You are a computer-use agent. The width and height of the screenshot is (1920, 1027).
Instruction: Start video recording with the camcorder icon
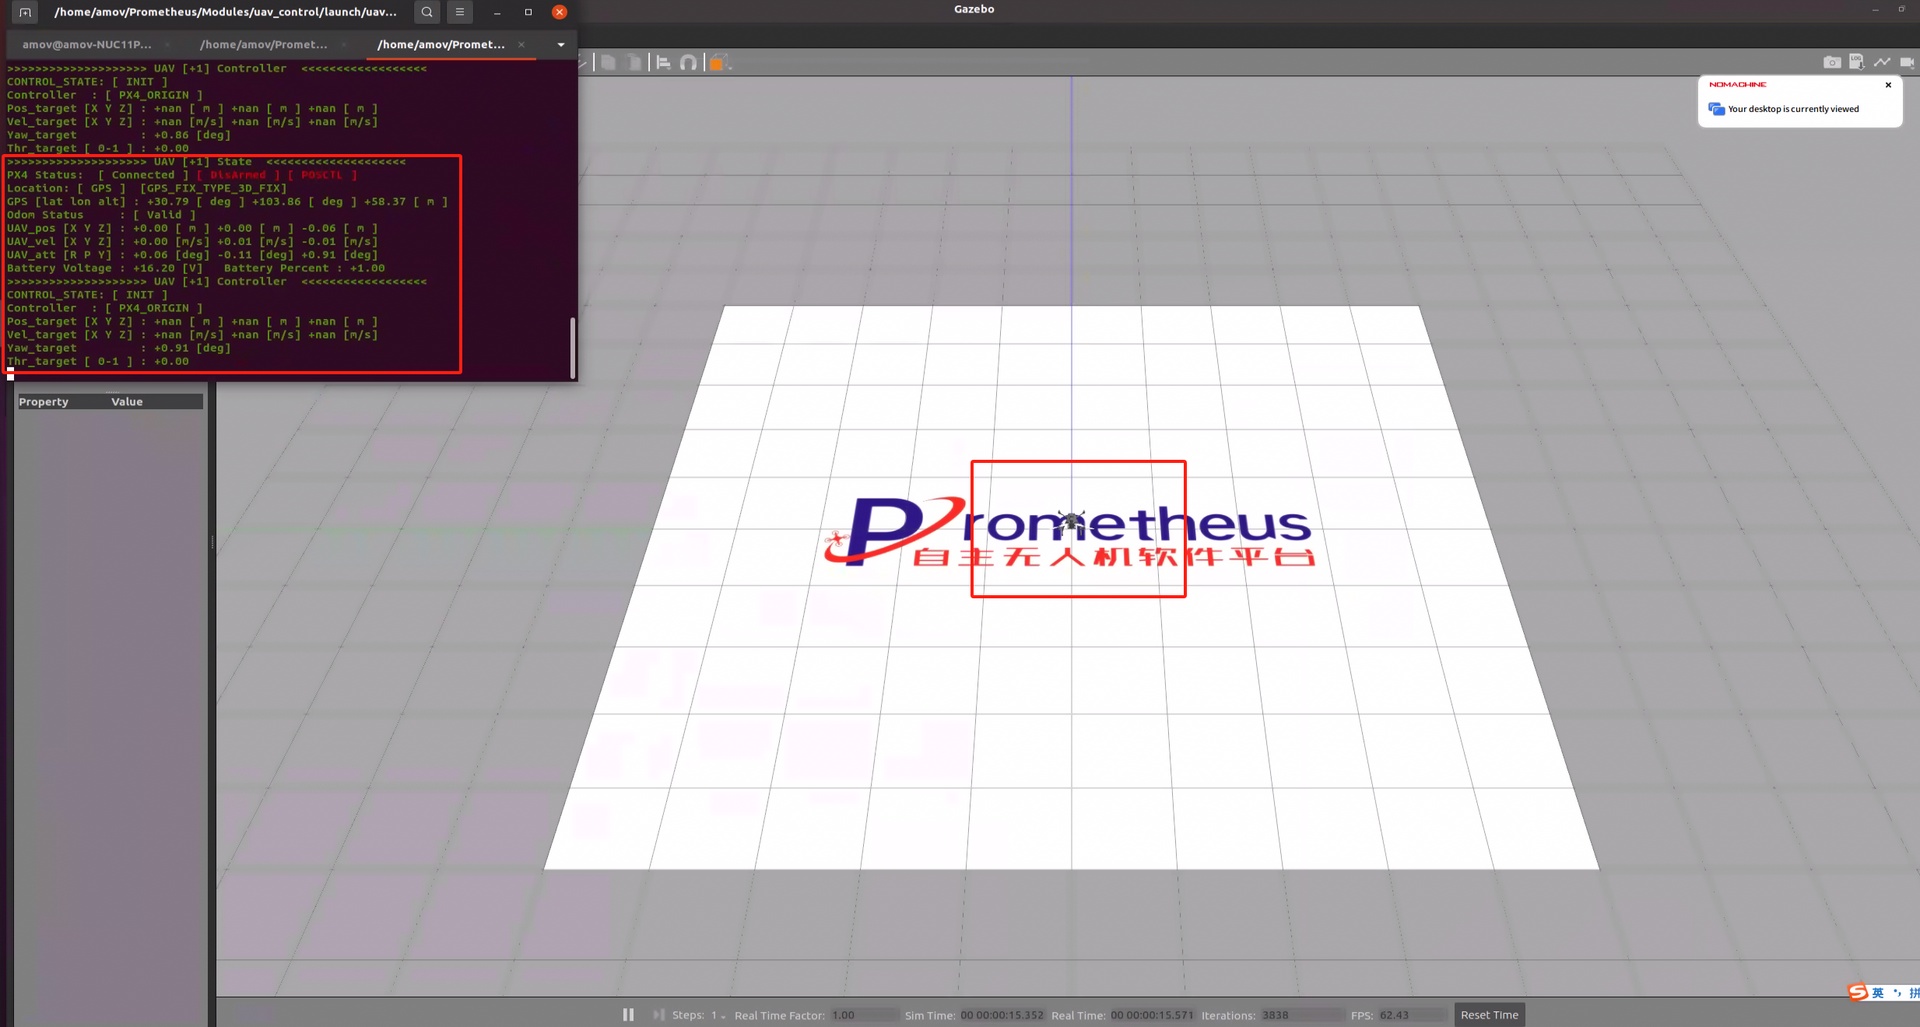click(1906, 62)
